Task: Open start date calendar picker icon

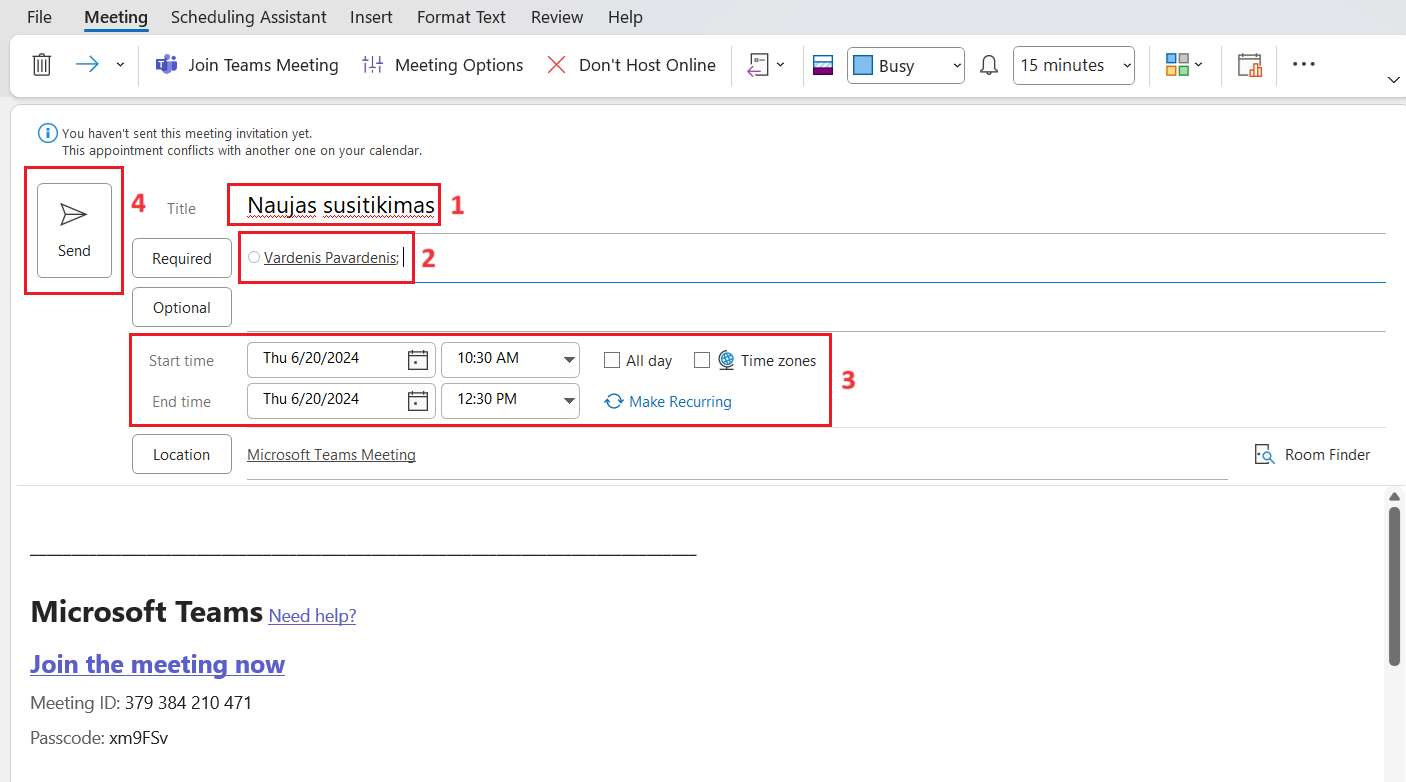Action: 418,360
